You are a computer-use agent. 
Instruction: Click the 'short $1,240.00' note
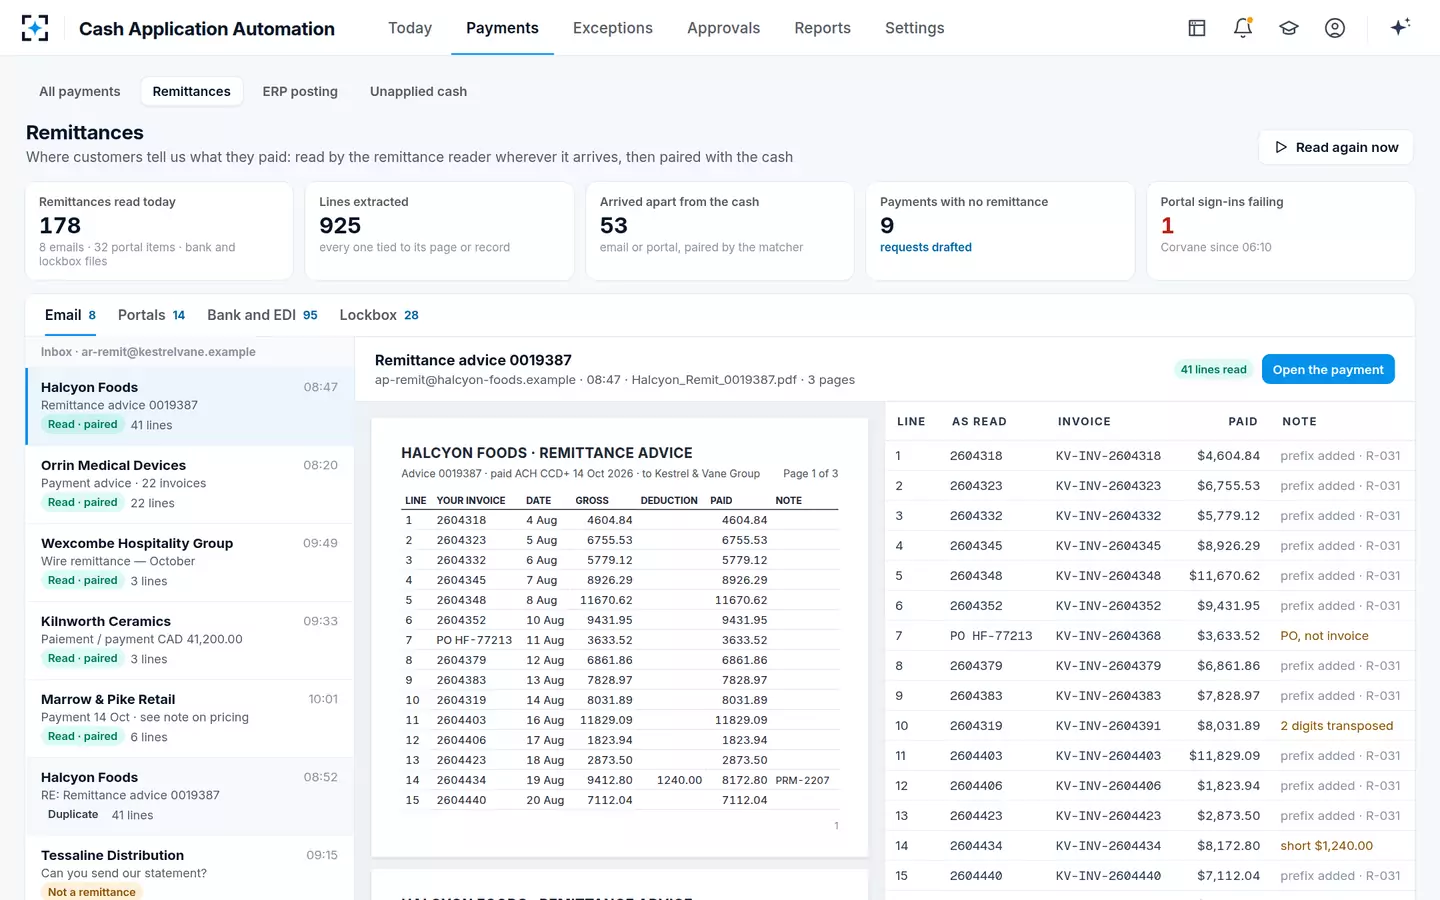[x=1326, y=846]
